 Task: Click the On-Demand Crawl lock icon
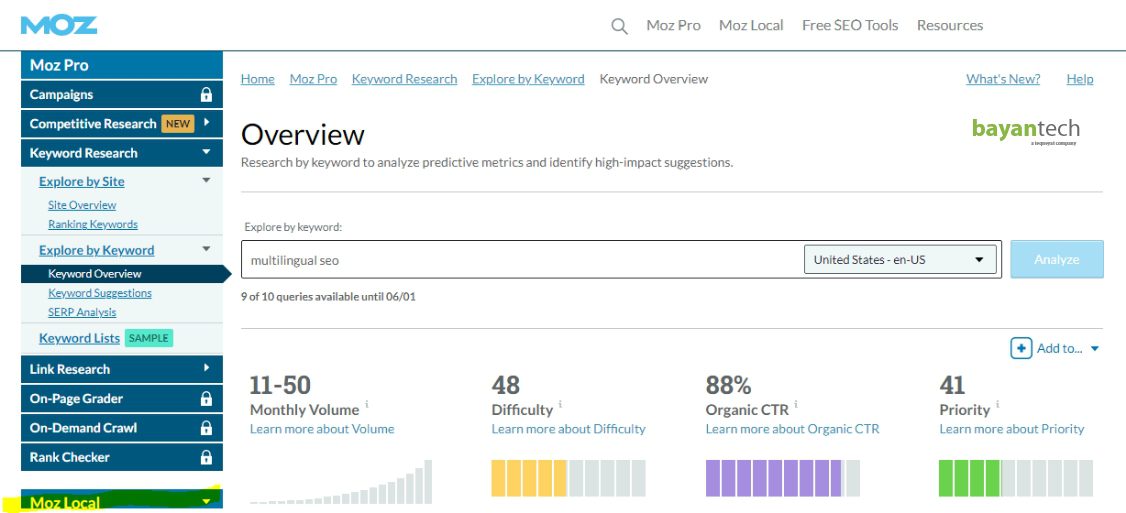click(206, 428)
